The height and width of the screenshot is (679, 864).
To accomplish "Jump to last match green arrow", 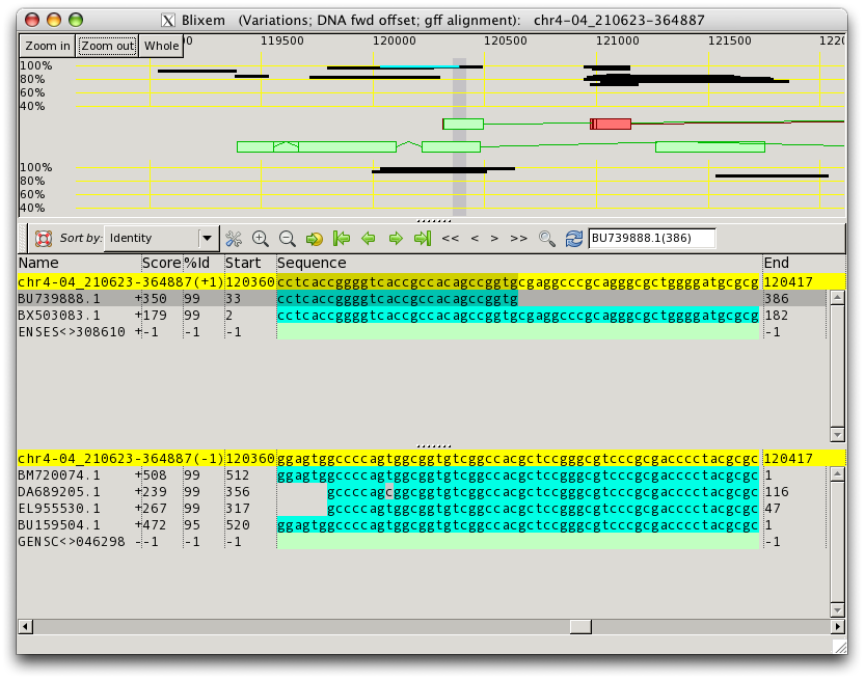I will (x=422, y=239).
